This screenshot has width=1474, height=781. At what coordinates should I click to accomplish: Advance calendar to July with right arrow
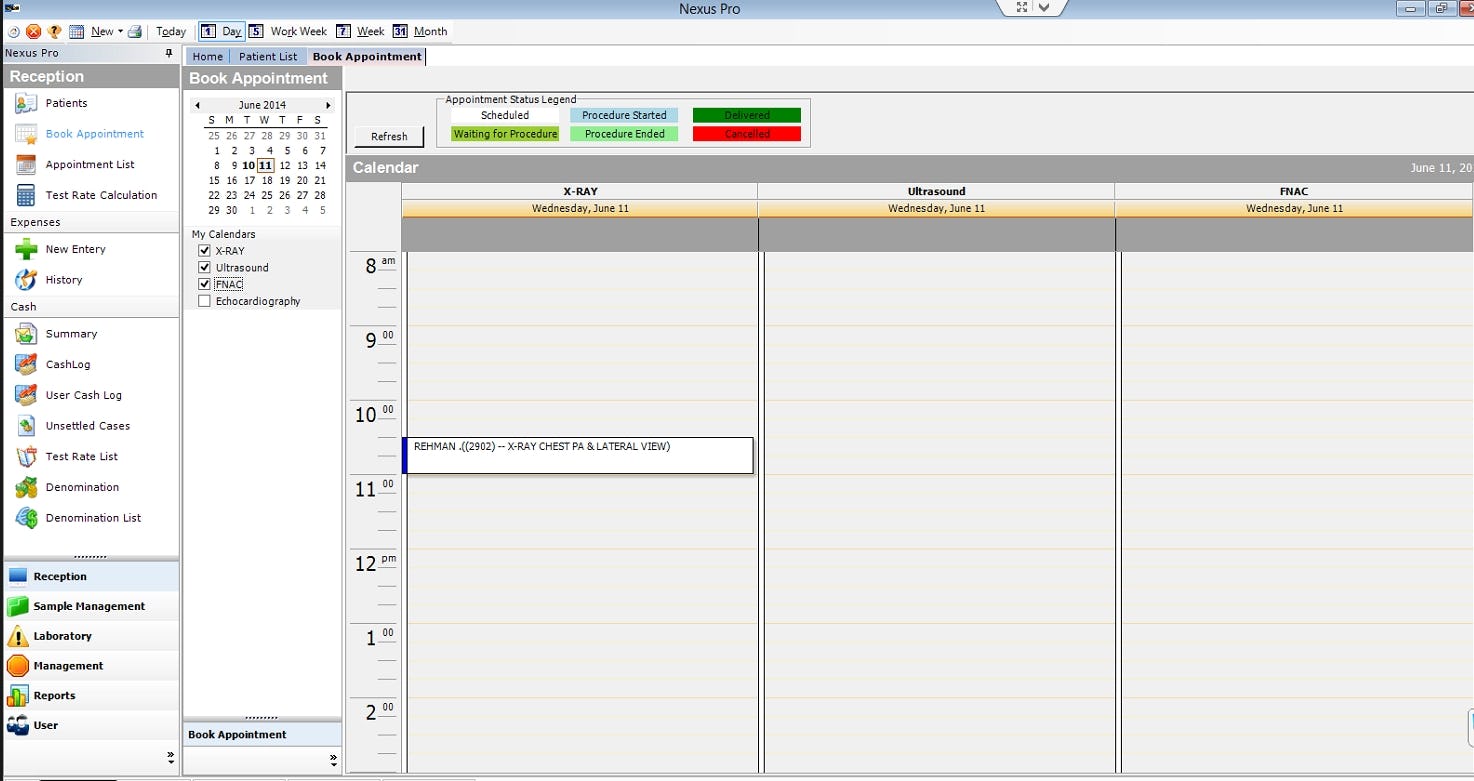point(328,104)
